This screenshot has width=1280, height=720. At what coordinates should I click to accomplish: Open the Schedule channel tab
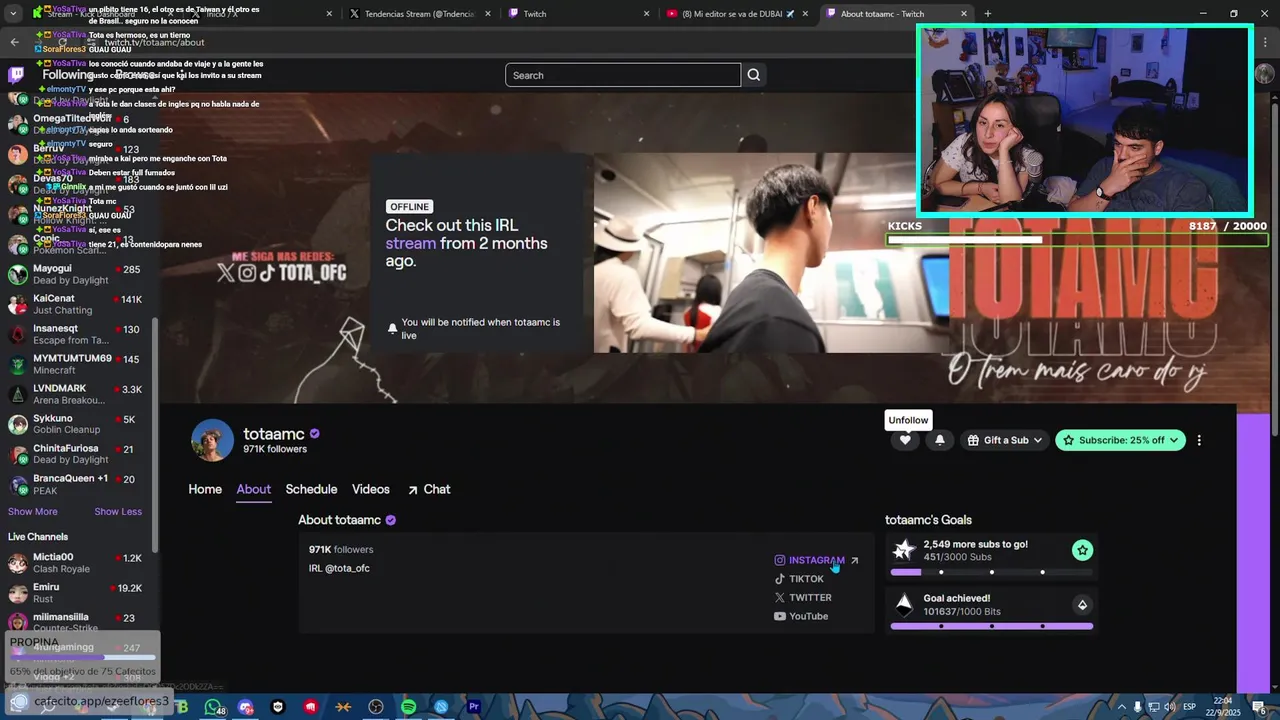click(x=311, y=489)
